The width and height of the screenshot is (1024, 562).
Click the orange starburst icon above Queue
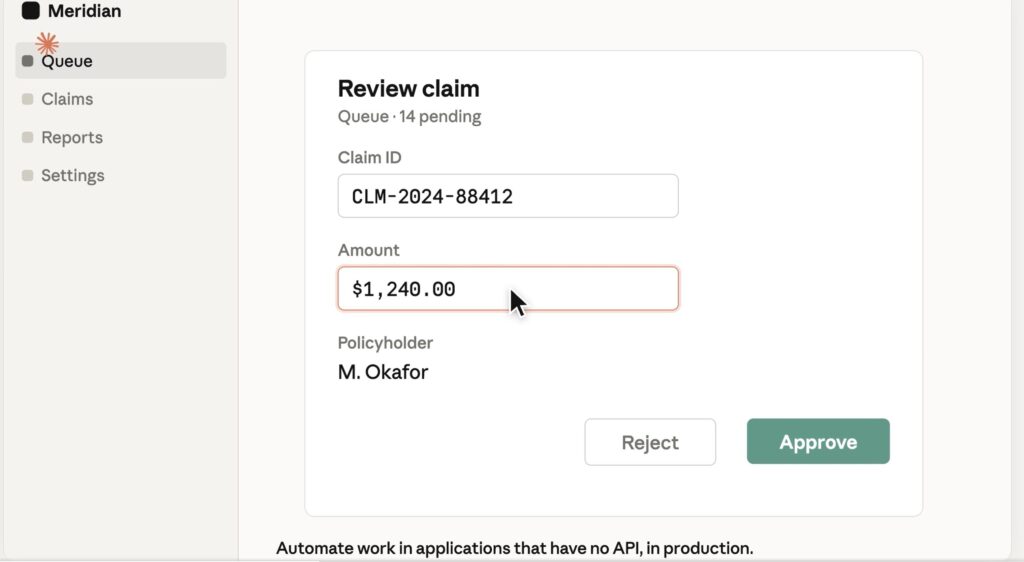pos(47,44)
